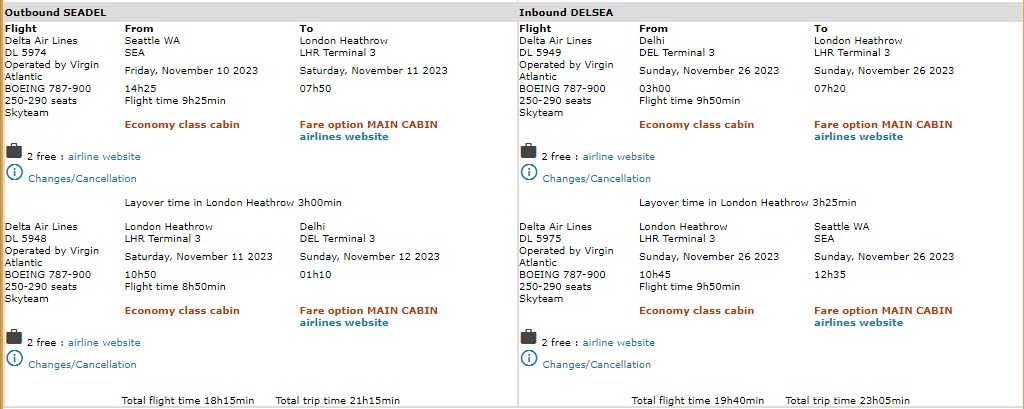Viewport: 1024px width, 409px height.
Task: Open baggage 'airline website' link for Delhi–London inbound flight
Action: (618, 157)
